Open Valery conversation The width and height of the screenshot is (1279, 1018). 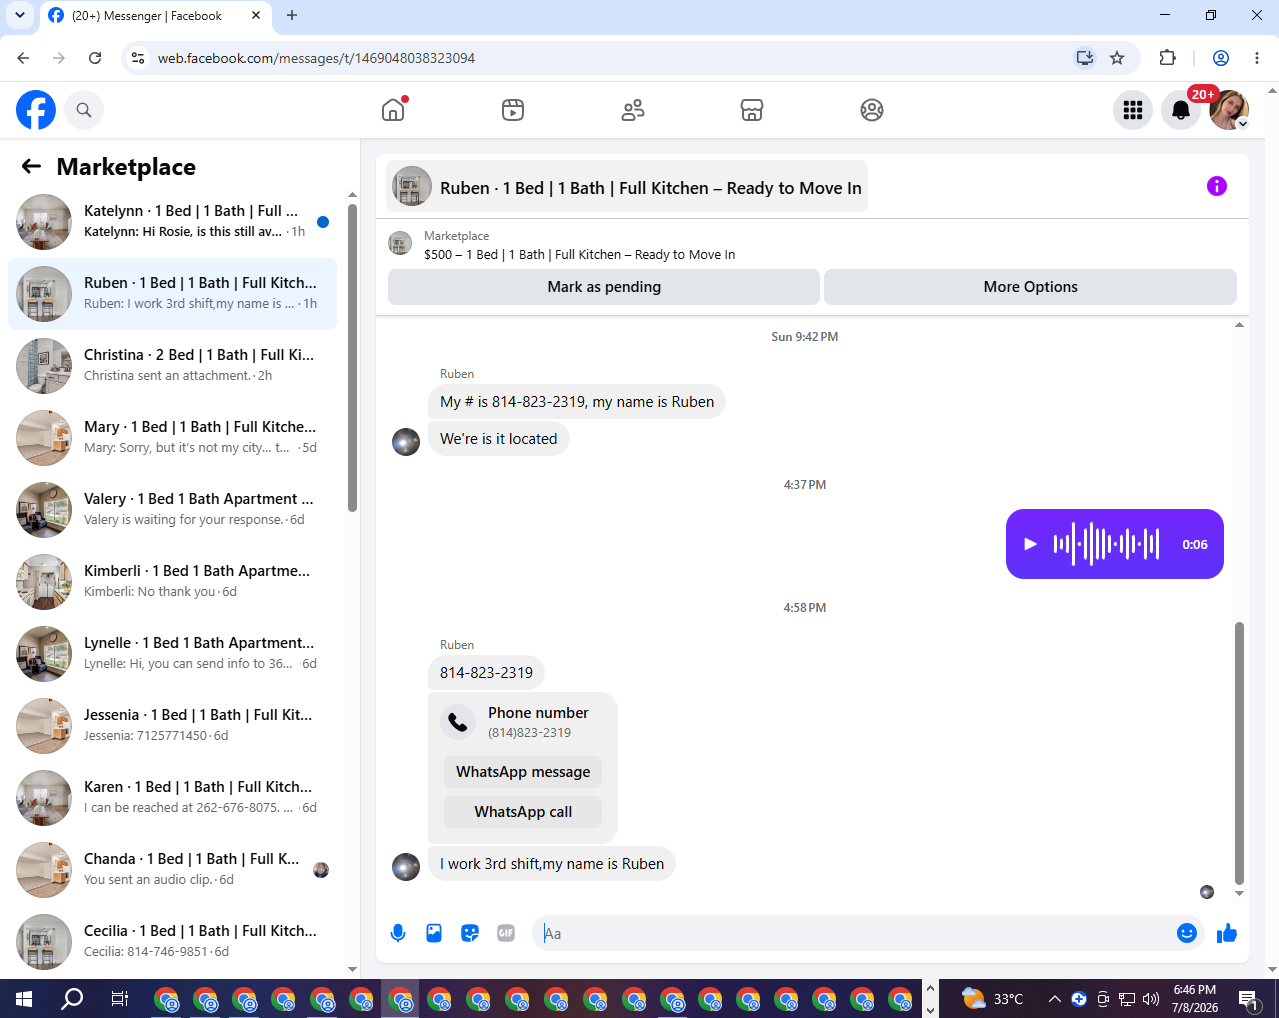(x=172, y=510)
